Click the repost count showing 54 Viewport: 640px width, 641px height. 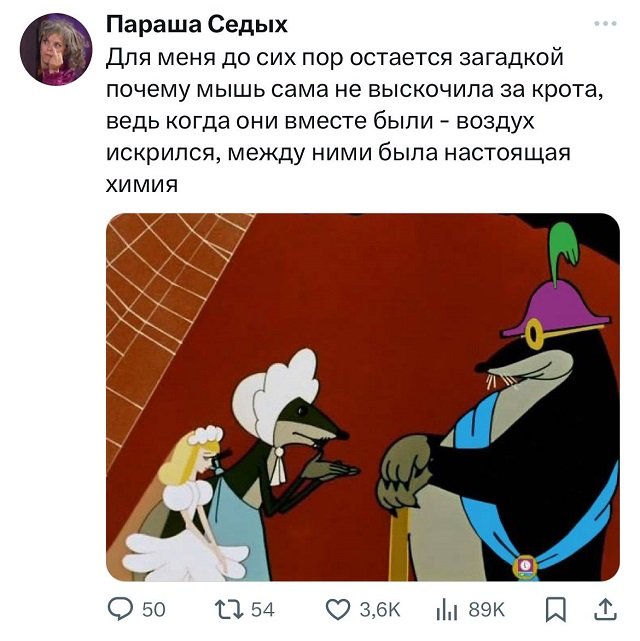click(262, 610)
